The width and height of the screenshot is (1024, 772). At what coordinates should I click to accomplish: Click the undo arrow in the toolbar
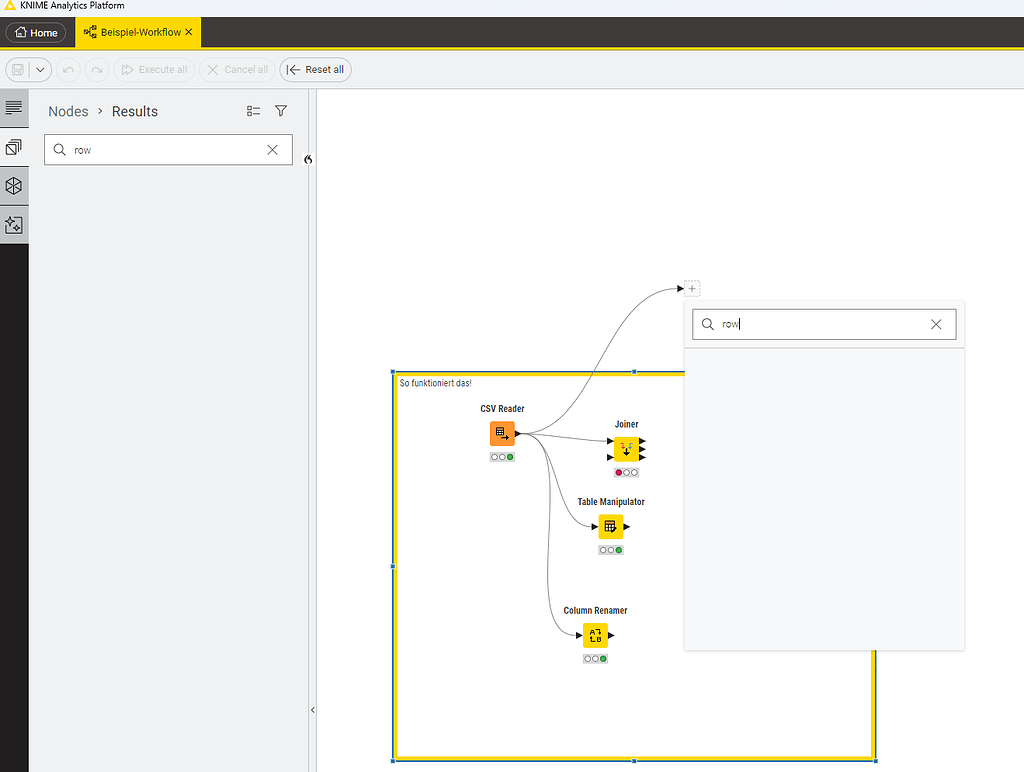(x=68, y=69)
